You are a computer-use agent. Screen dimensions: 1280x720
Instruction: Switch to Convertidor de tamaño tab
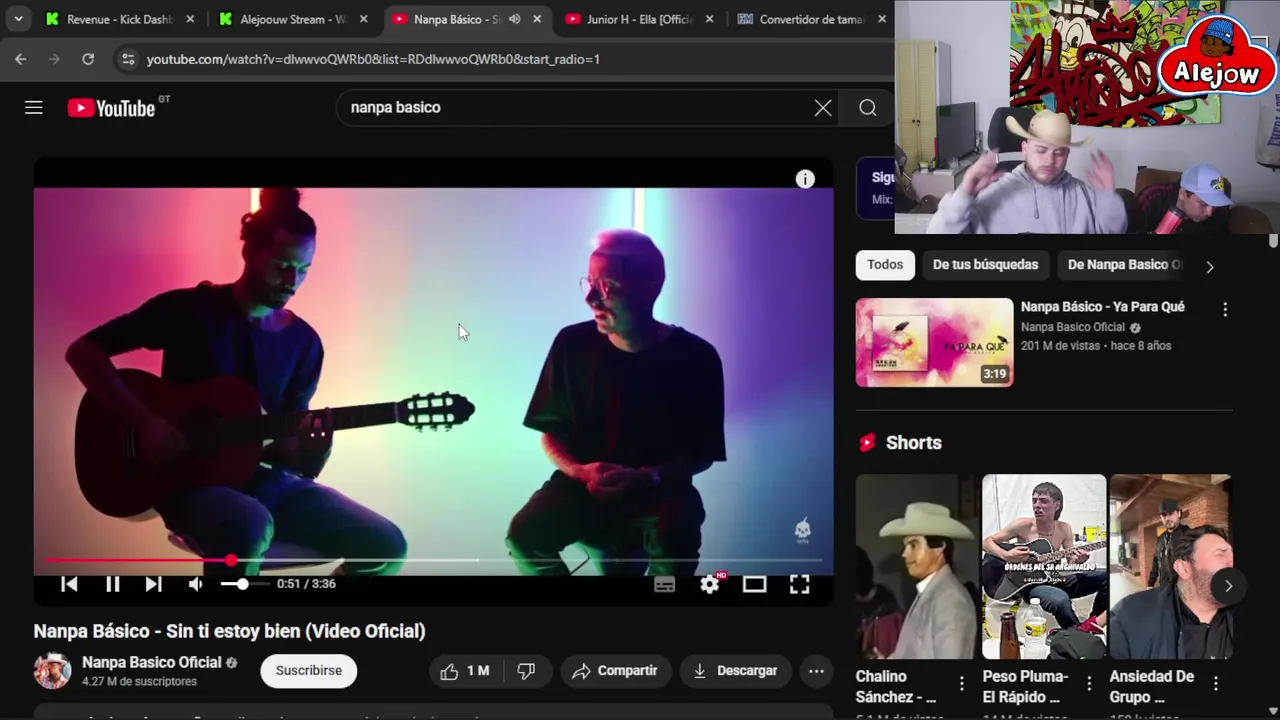pyautogui.click(x=812, y=19)
